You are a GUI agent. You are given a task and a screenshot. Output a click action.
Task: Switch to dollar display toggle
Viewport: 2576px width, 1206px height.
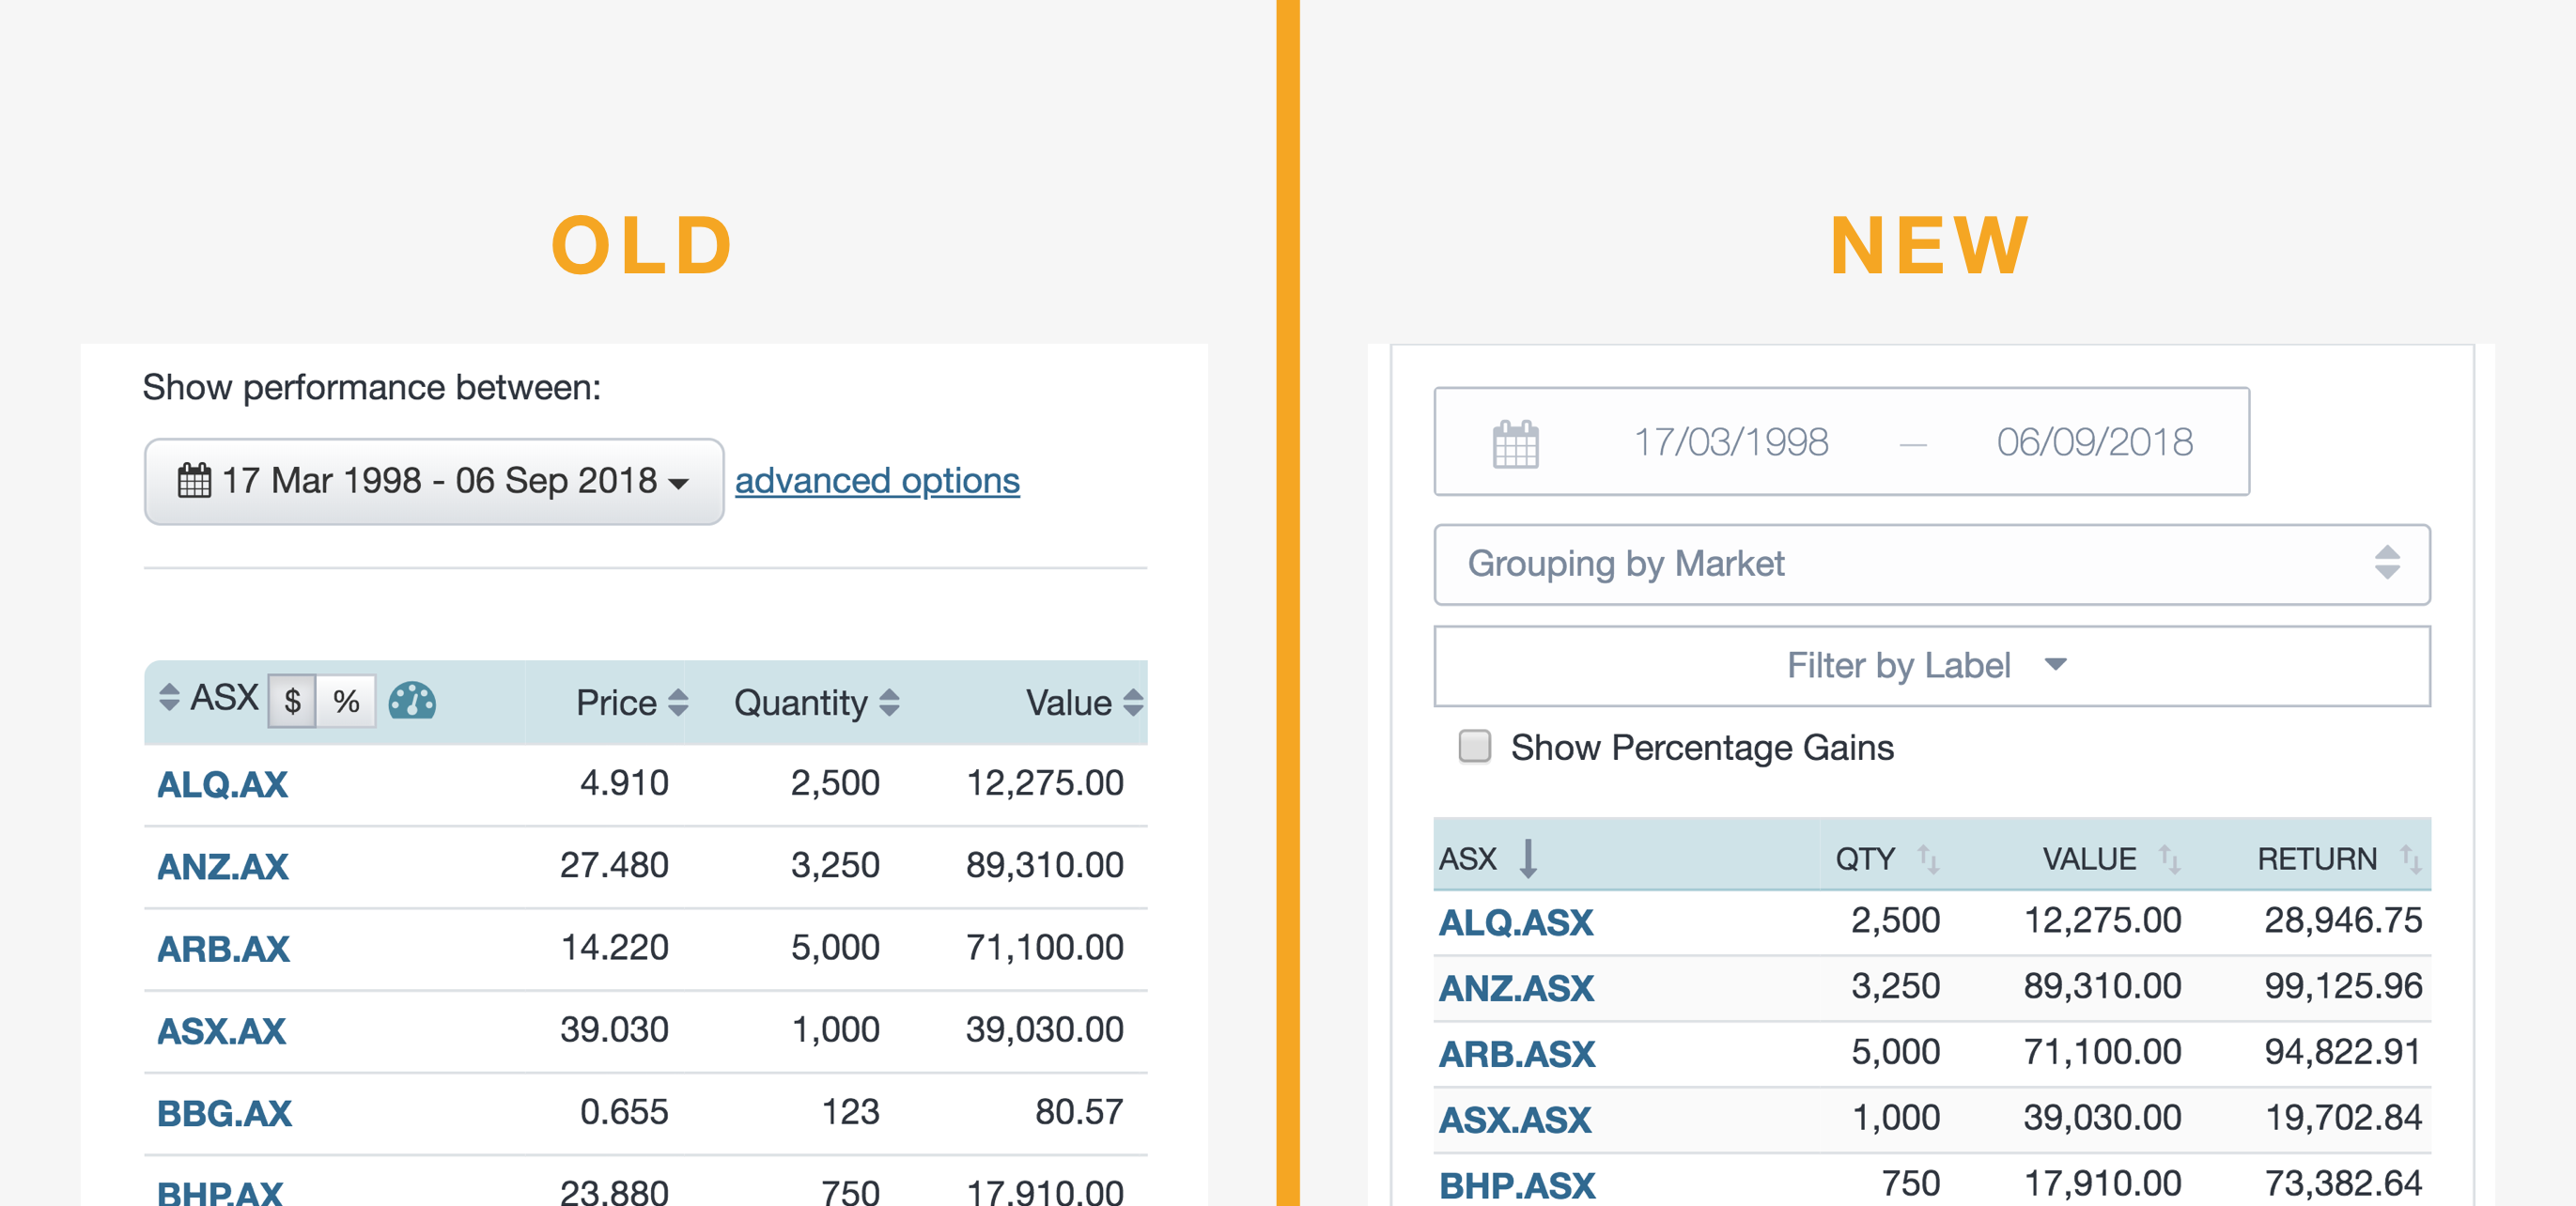coord(292,701)
